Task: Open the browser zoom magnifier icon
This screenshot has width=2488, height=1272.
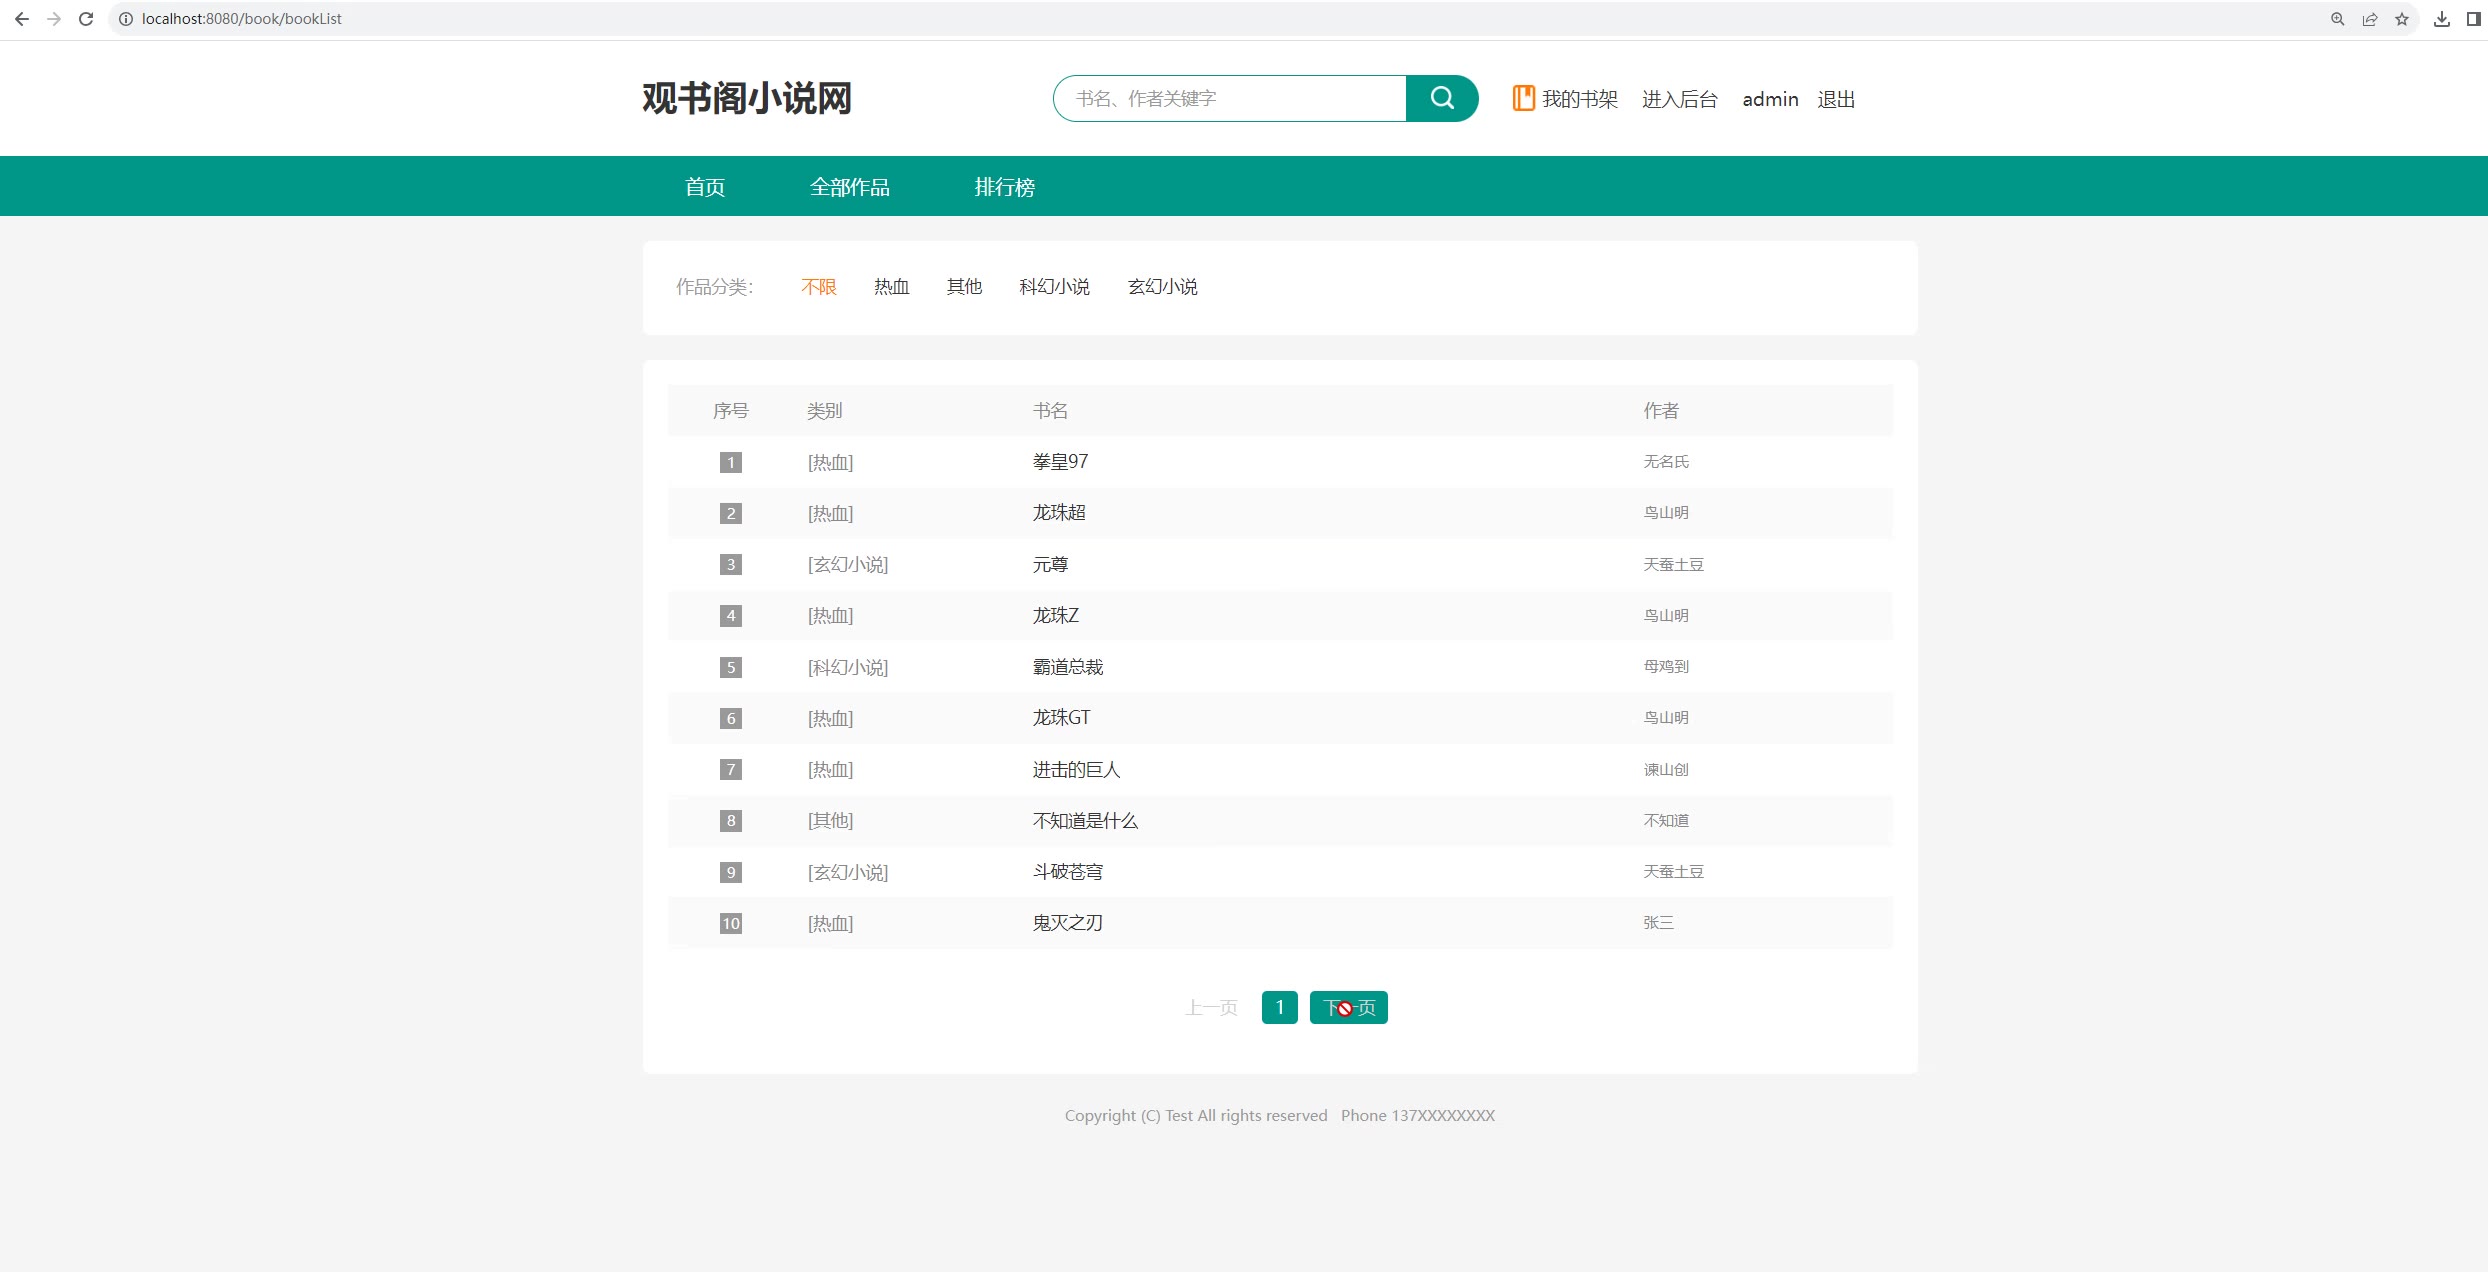Action: pos(2337,19)
